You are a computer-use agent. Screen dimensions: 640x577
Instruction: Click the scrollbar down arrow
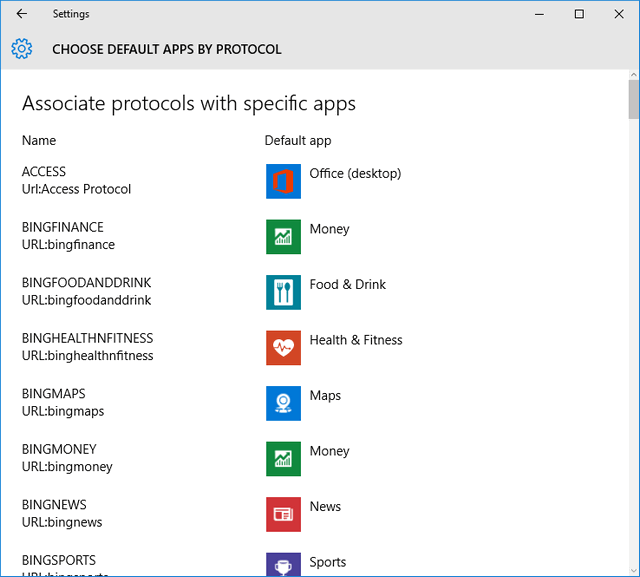pos(633,571)
